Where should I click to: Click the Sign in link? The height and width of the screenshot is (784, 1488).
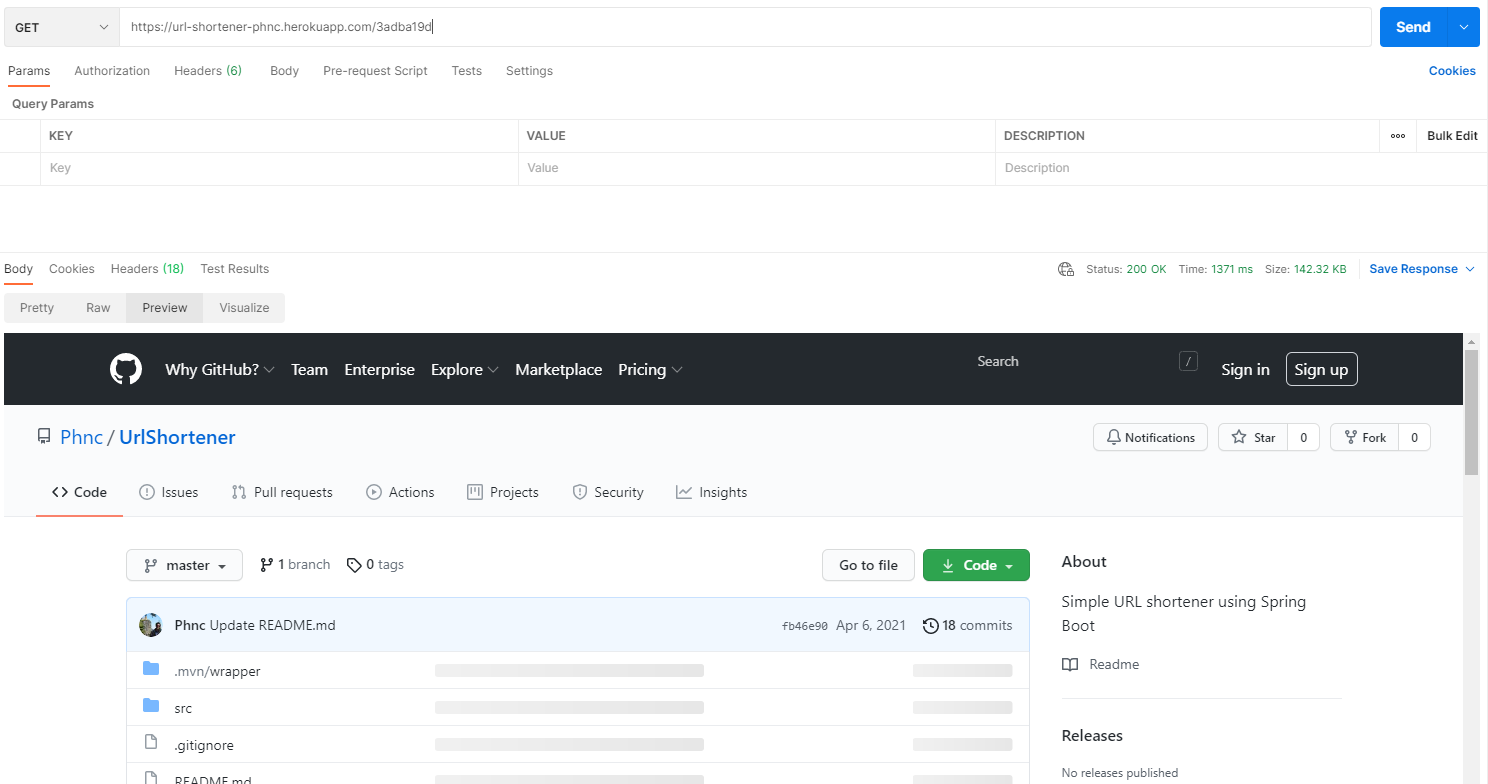(x=1245, y=369)
